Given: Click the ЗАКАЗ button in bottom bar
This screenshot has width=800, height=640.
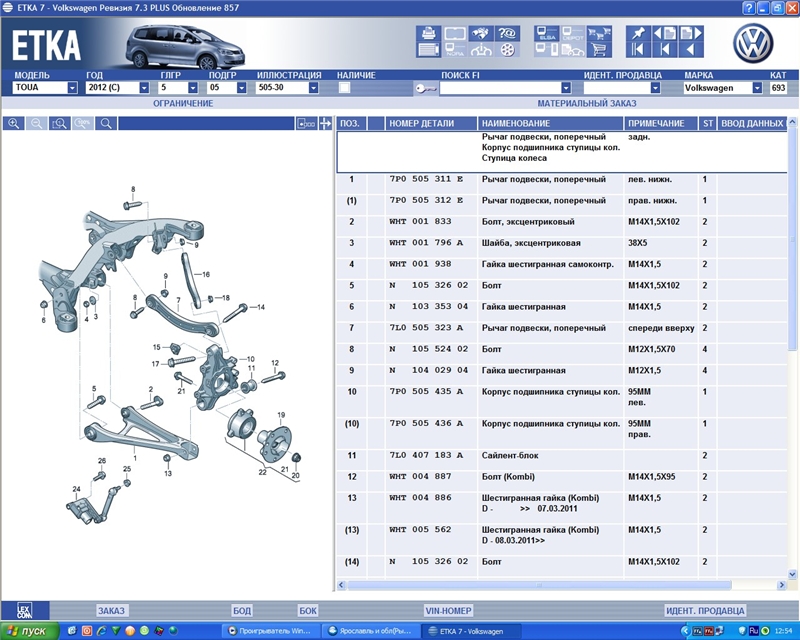Looking at the screenshot, I should click(x=111, y=610).
